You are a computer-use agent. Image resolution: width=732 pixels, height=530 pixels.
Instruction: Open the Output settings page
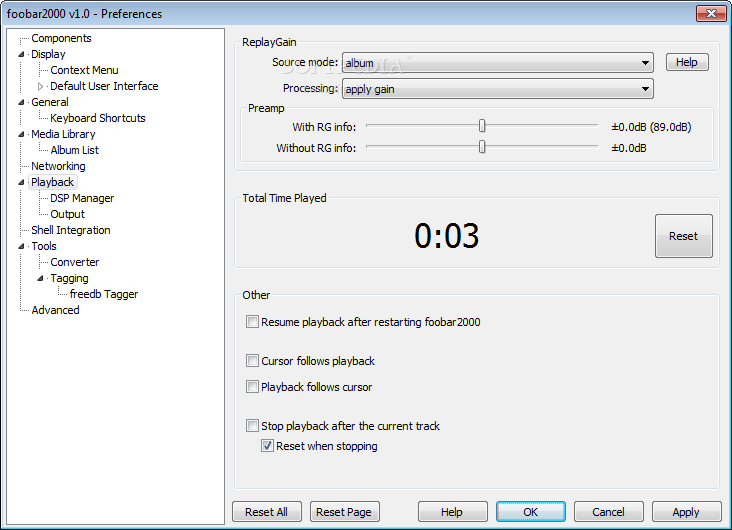(x=67, y=214)
